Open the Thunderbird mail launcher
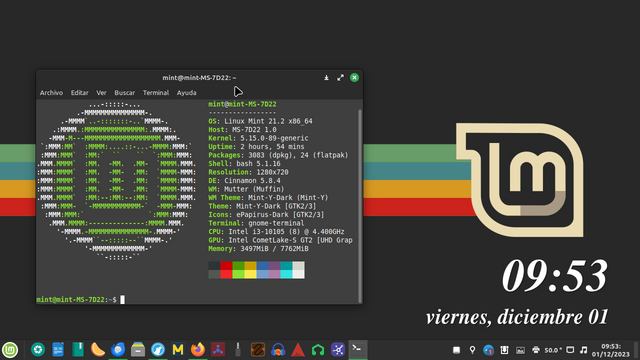This screenshot has height=360, width=640. 118,350
